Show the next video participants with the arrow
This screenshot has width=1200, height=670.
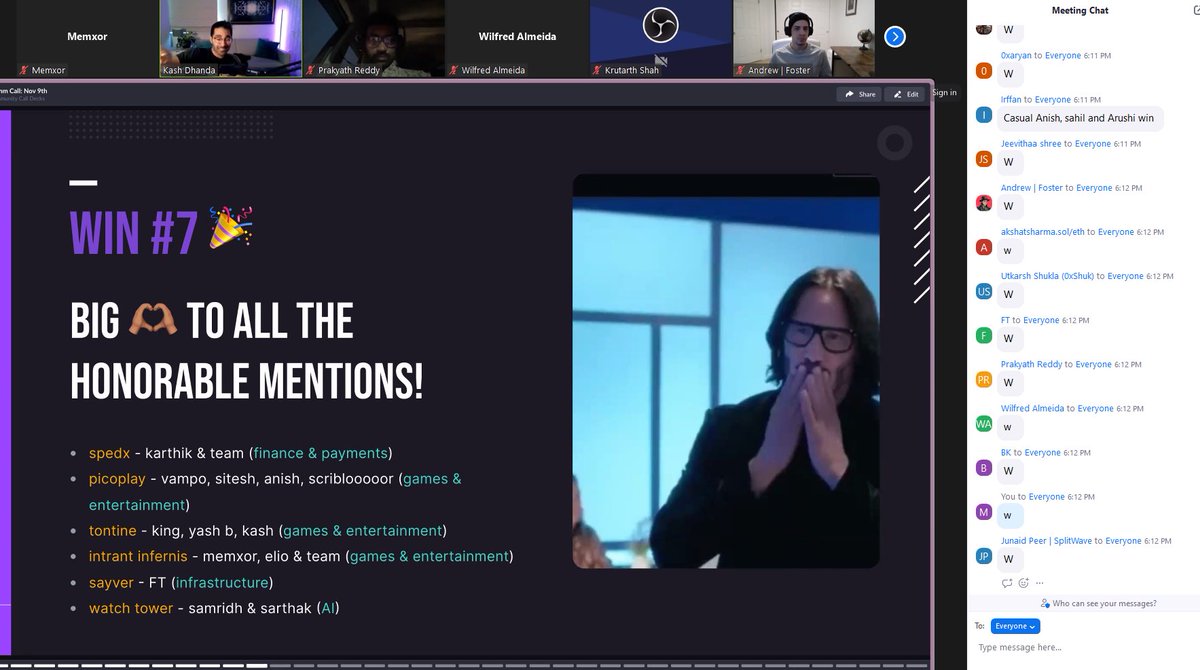click(895, 36)
